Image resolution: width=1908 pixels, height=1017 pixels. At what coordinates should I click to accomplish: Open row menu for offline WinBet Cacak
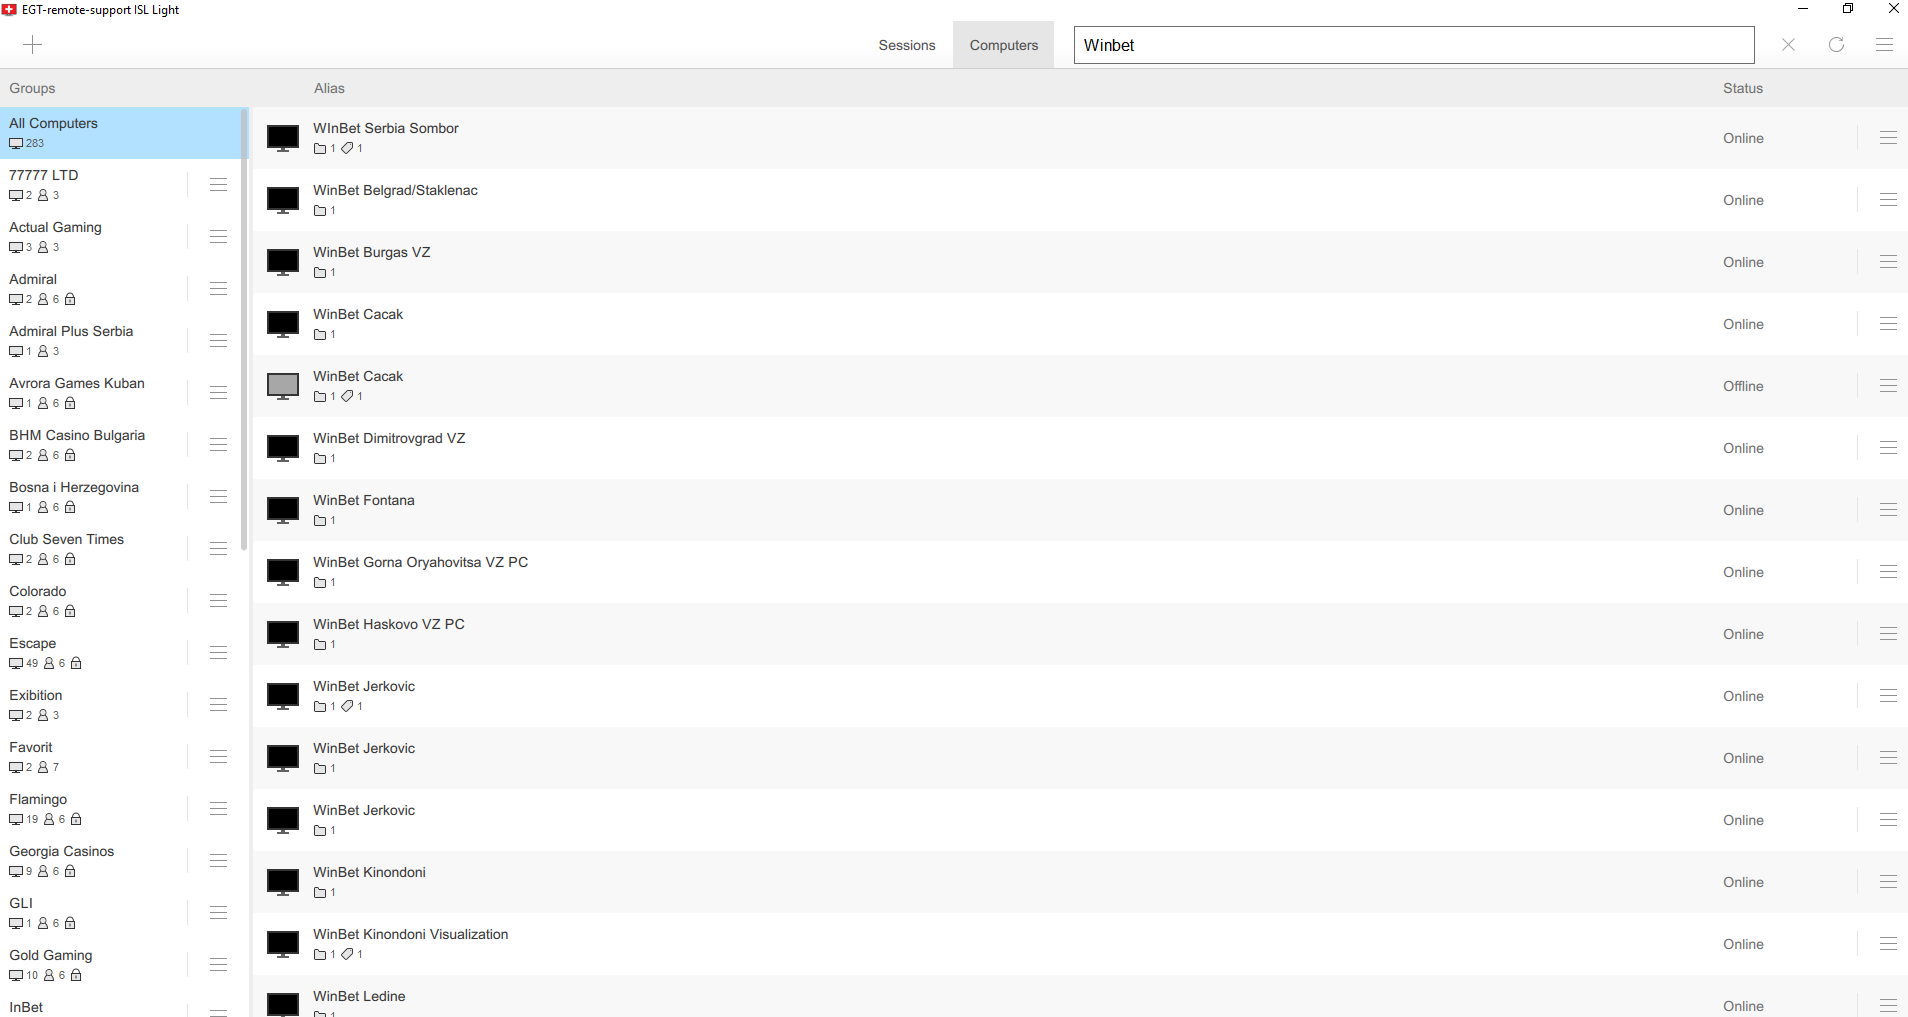tap(1888, 386)
